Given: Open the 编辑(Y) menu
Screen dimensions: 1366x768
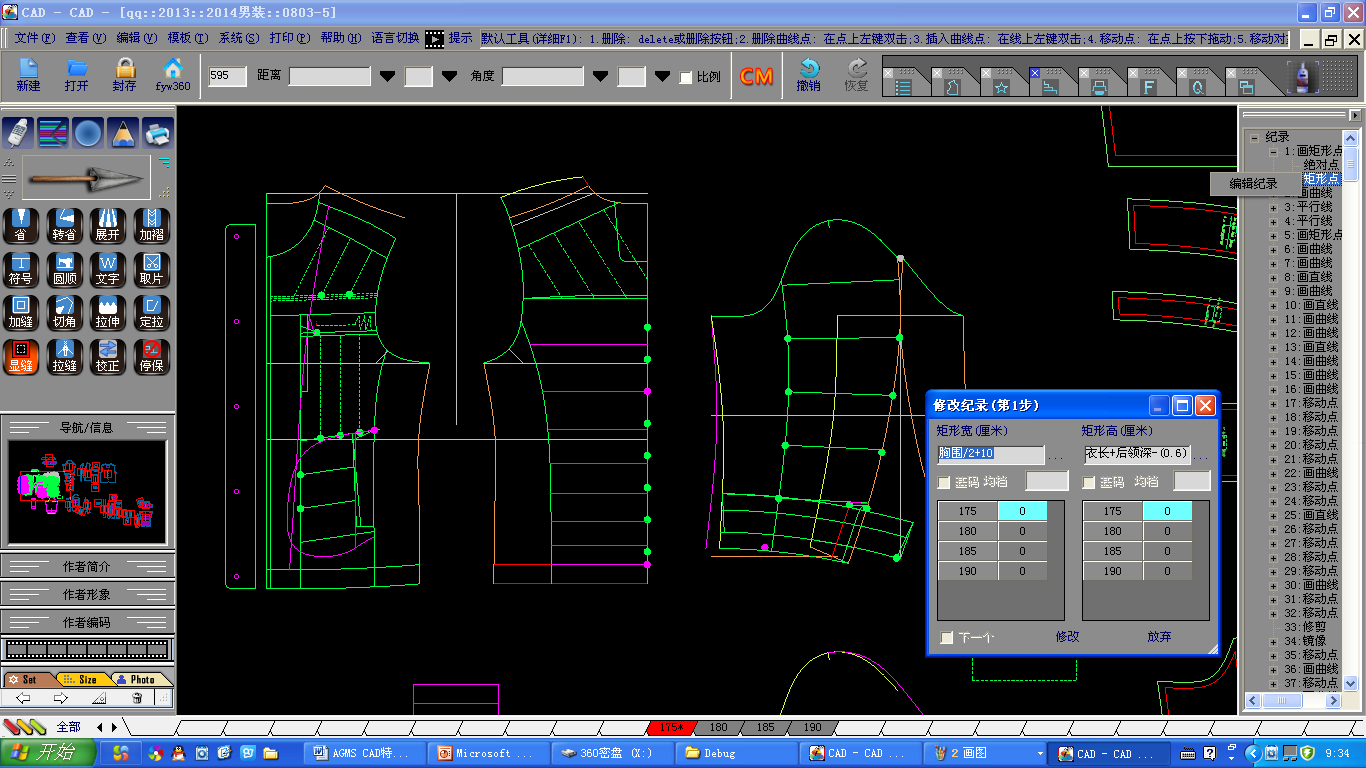Looking at the screenshot, I should [x=136, y=38].
